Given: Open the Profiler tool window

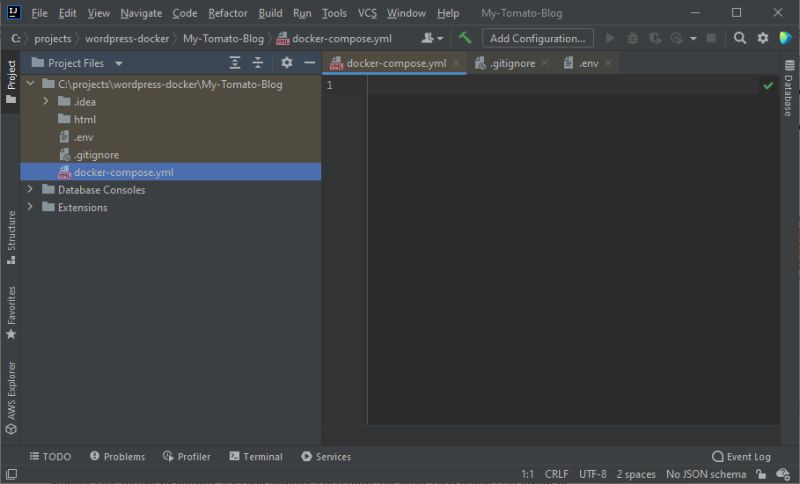Looking at the screenshot, I should (x=186, y=456).
